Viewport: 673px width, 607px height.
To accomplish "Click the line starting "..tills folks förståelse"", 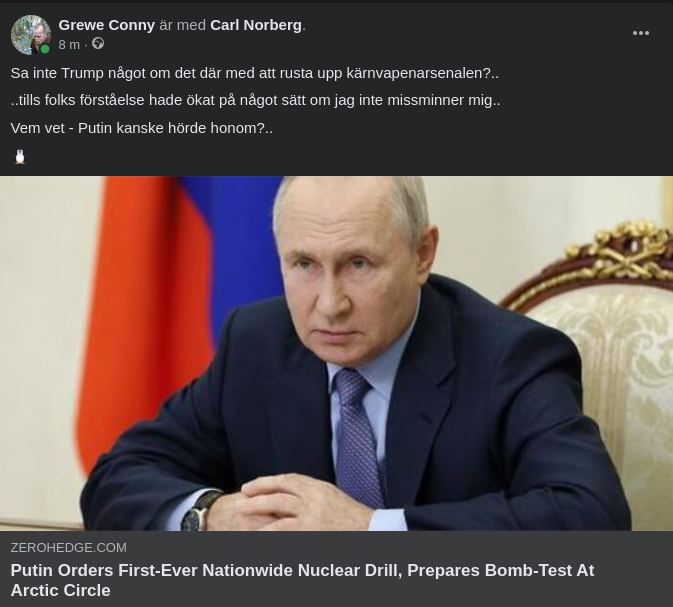I will (255, 100).
